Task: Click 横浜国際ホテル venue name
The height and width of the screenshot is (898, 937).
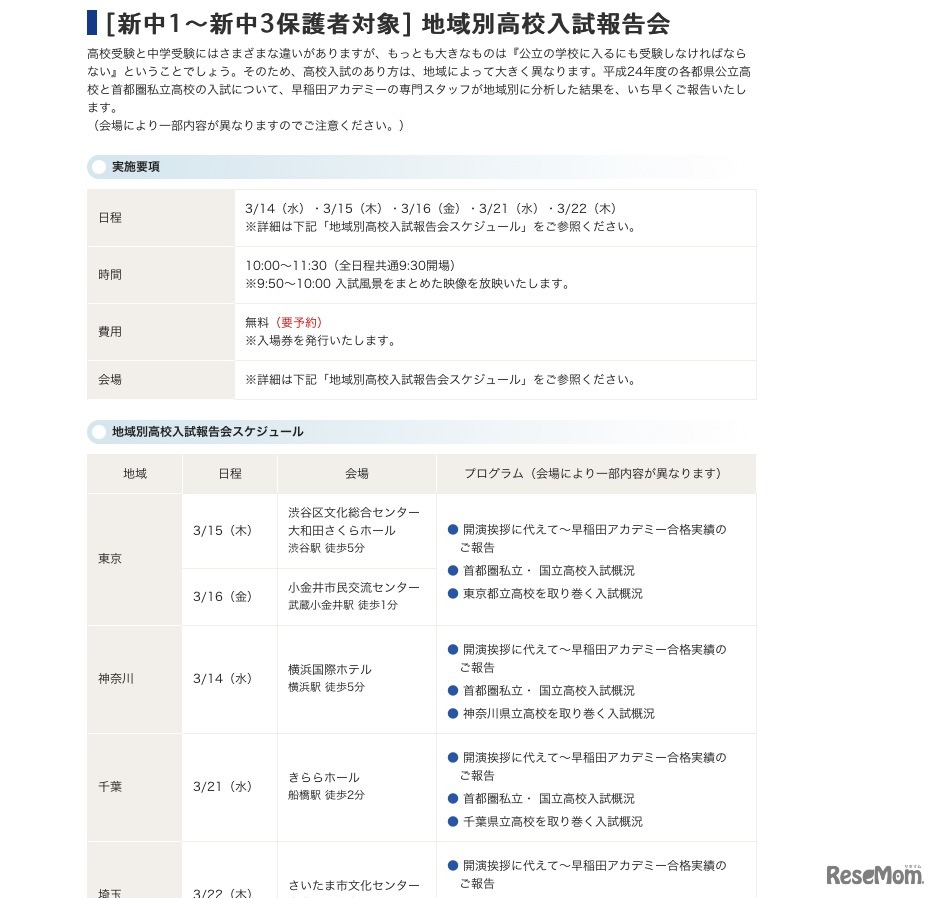Action: (330, 670)
